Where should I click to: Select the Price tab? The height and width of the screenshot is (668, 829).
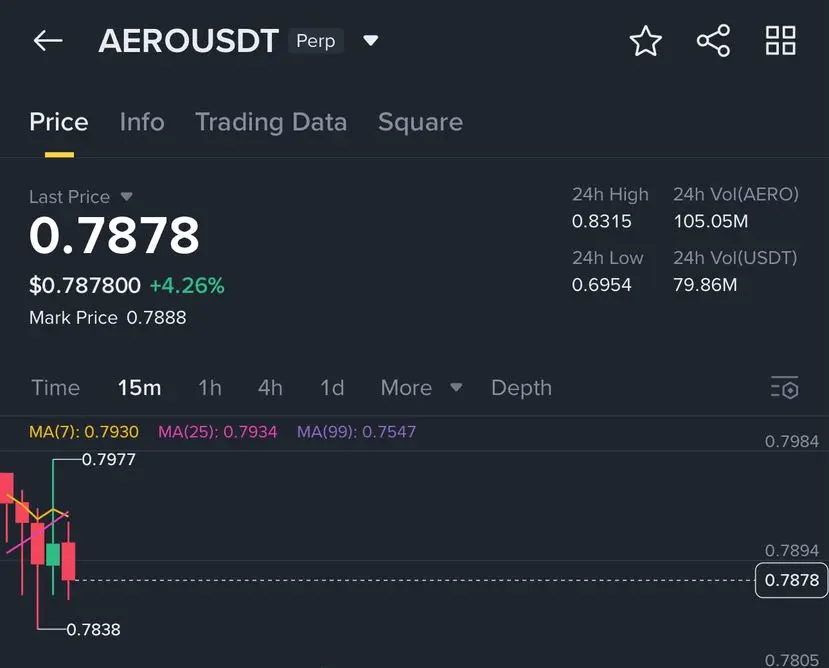(59, 122)
